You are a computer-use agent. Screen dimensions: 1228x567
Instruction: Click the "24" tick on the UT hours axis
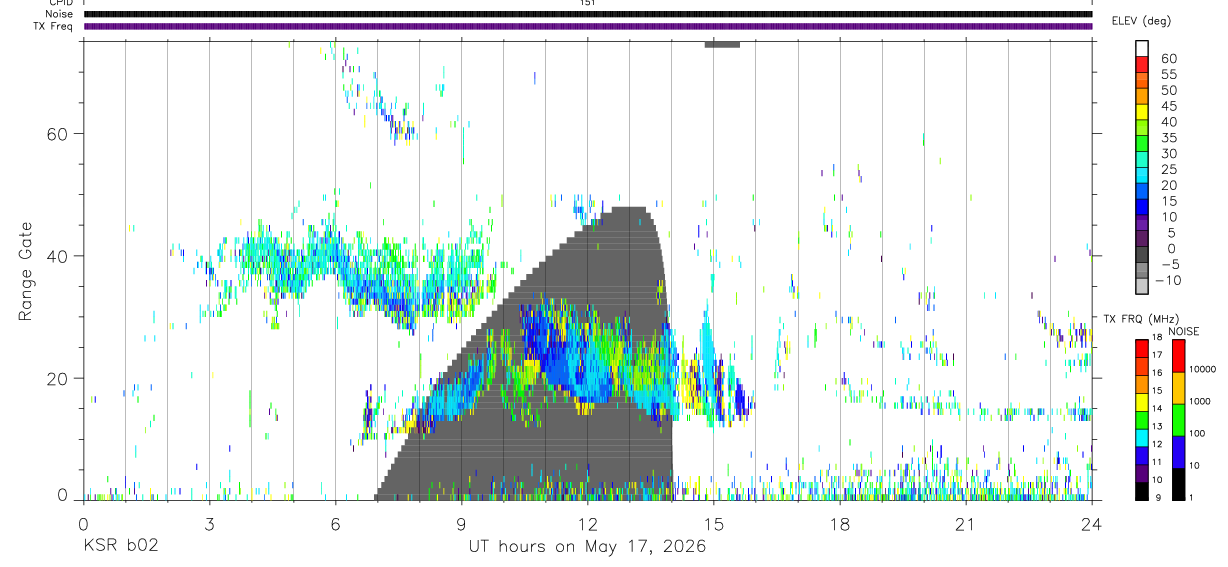[1092, 524]
